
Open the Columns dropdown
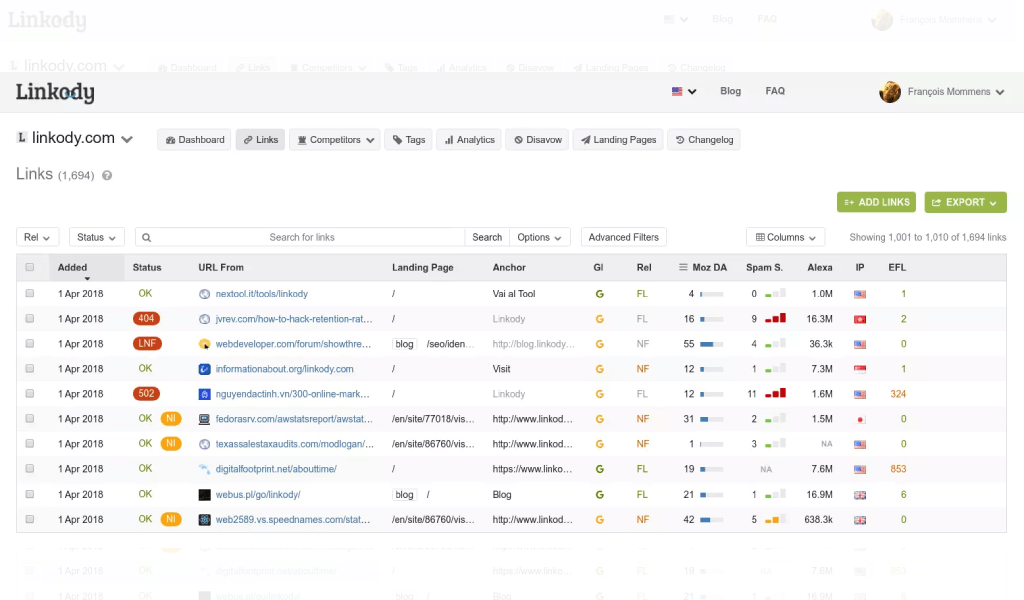point(786,237)
